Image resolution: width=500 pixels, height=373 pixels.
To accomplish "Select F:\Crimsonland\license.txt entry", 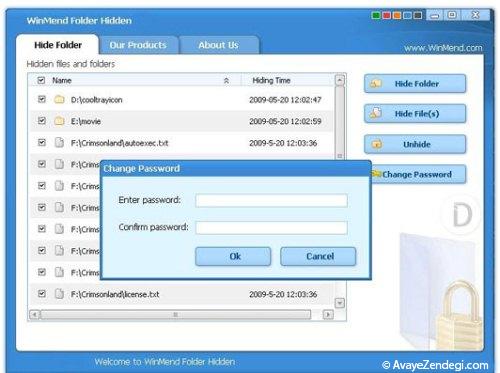I will click(x=115, y=294).
